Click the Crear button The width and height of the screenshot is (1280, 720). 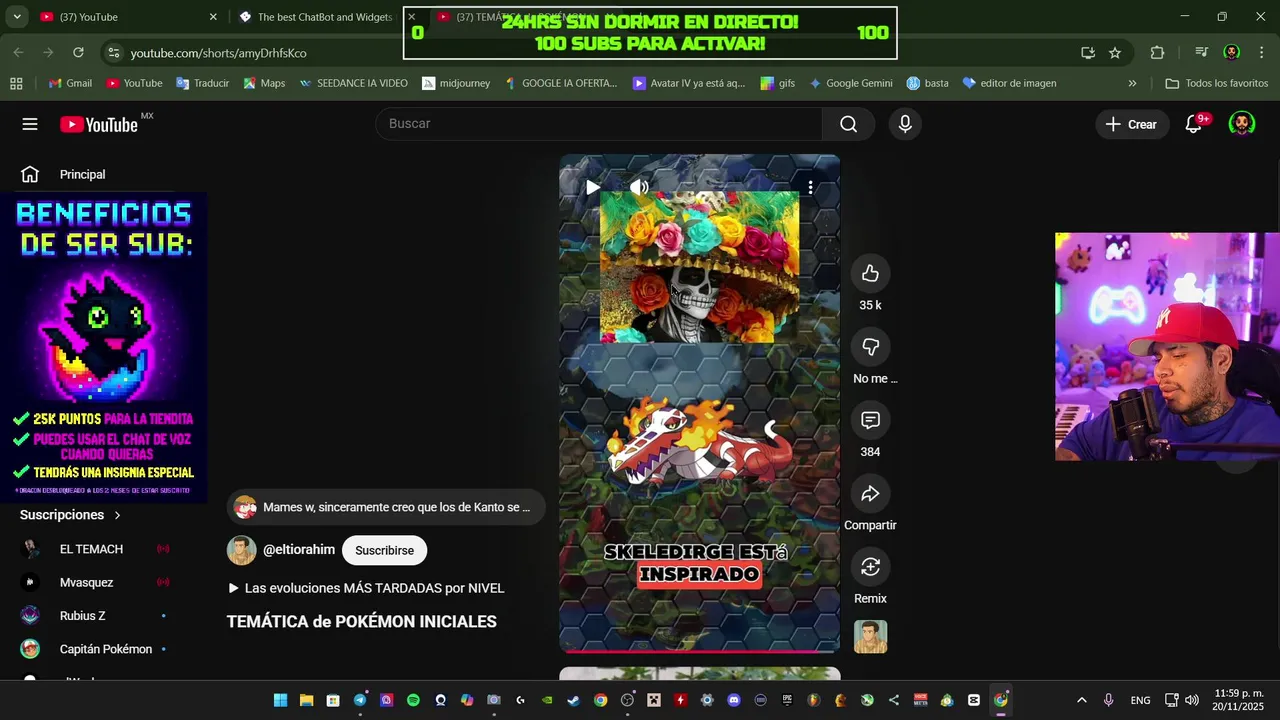(1131, 124)
